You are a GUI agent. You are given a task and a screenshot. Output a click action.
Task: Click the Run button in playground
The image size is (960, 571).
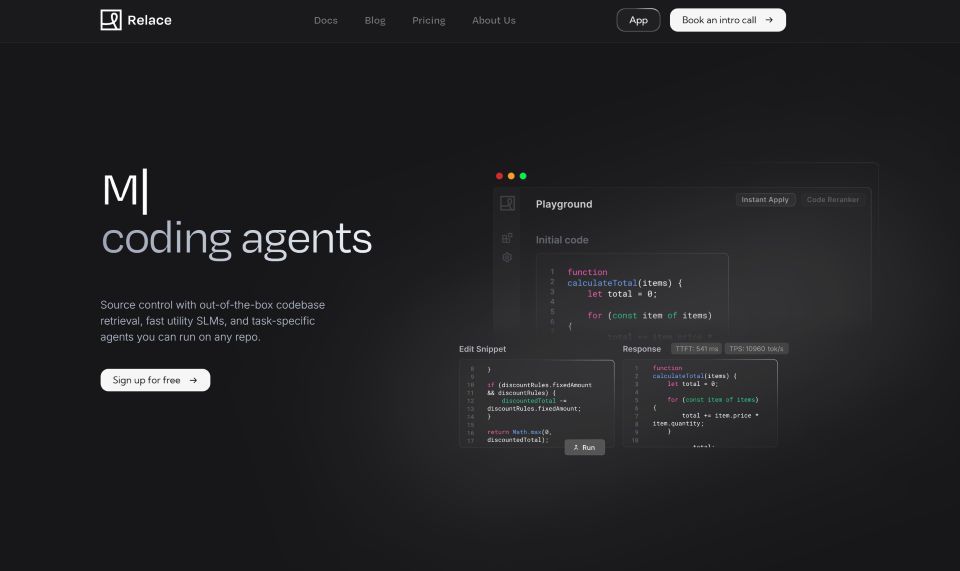(x=584, y=447)
